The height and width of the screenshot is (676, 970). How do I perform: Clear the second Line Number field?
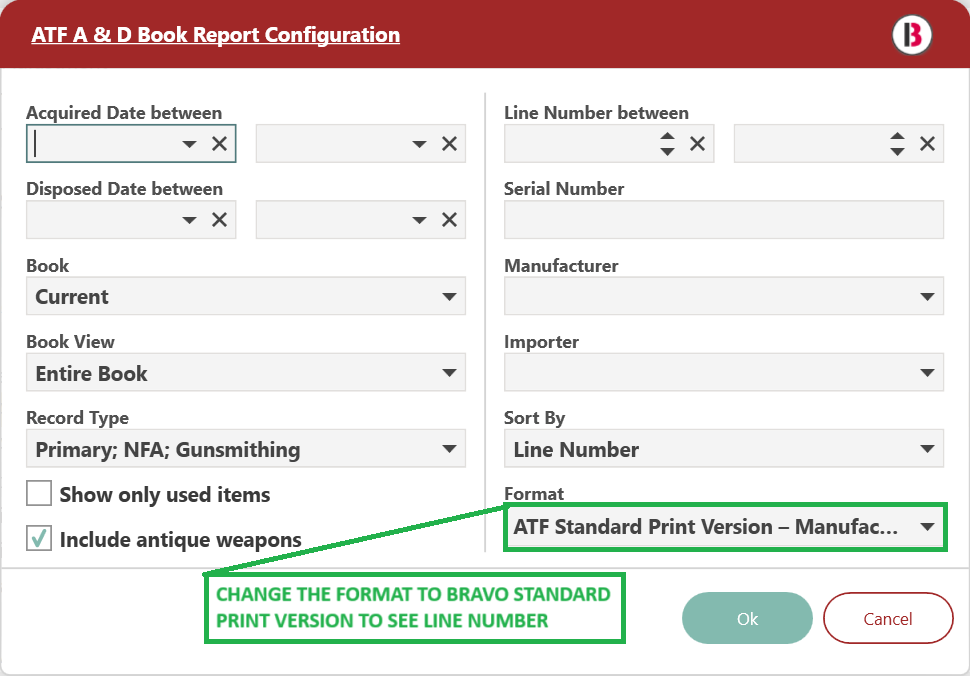[927, 144]
